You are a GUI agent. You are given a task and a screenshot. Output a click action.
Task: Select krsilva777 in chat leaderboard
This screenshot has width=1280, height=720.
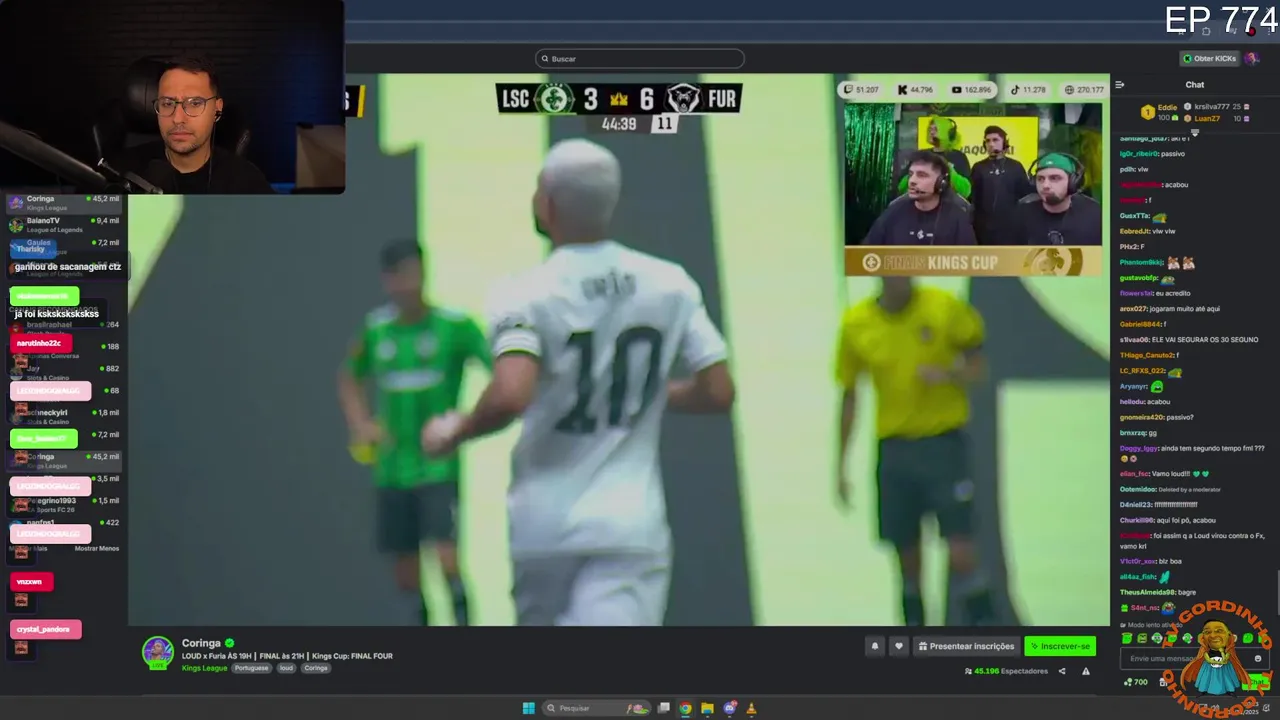tap(1212, 106)
